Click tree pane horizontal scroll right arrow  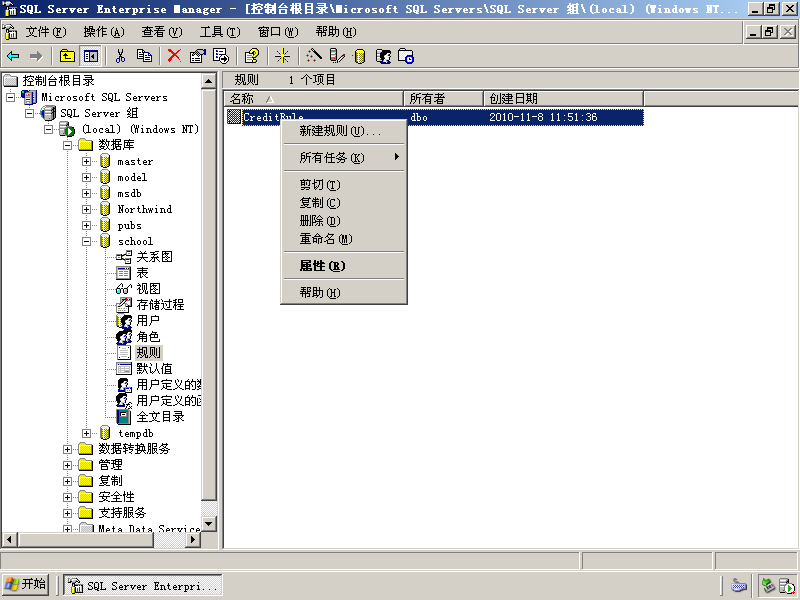193,540
